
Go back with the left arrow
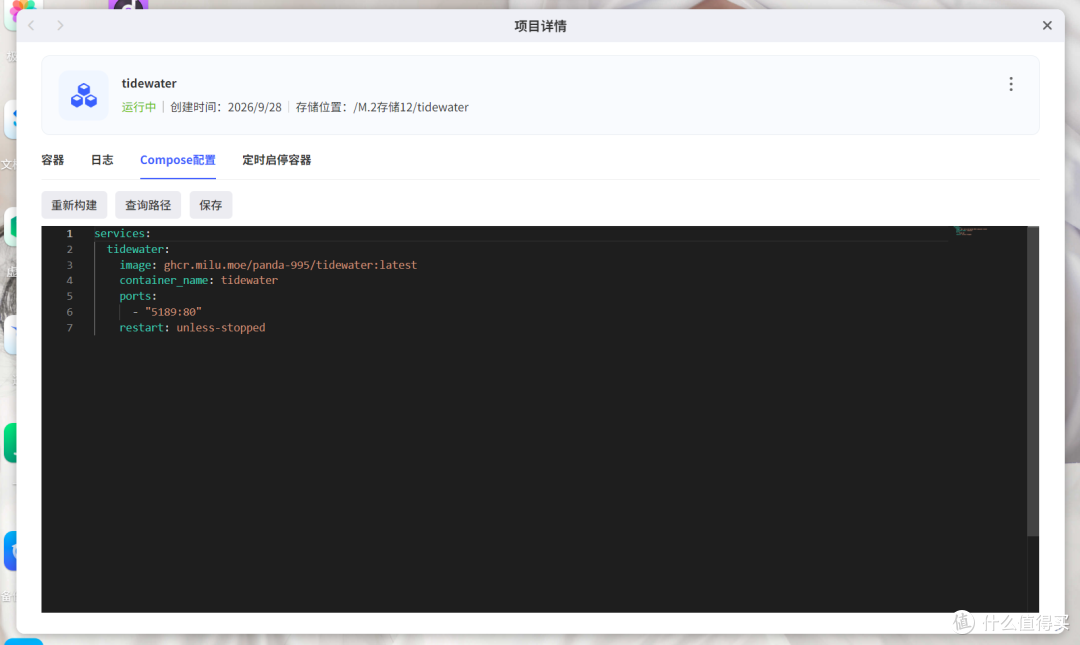click(x=31, y=25)
